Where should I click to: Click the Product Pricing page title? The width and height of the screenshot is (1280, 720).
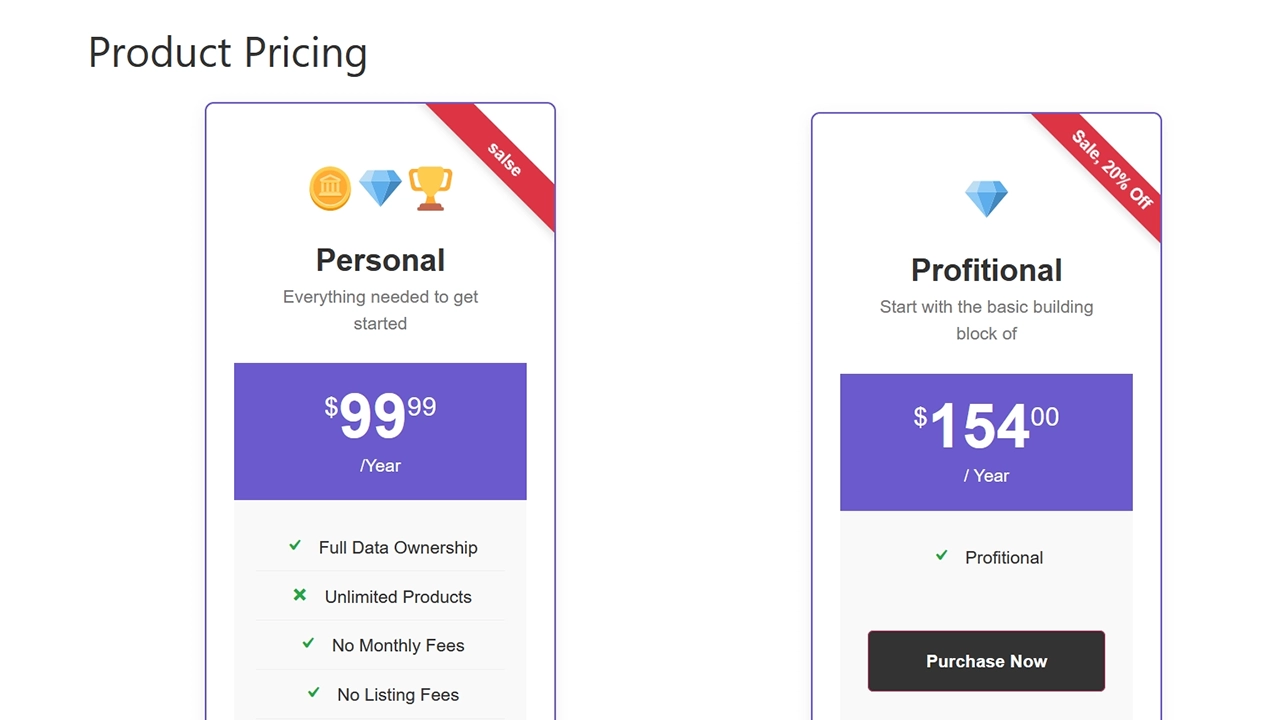[228, 52]
